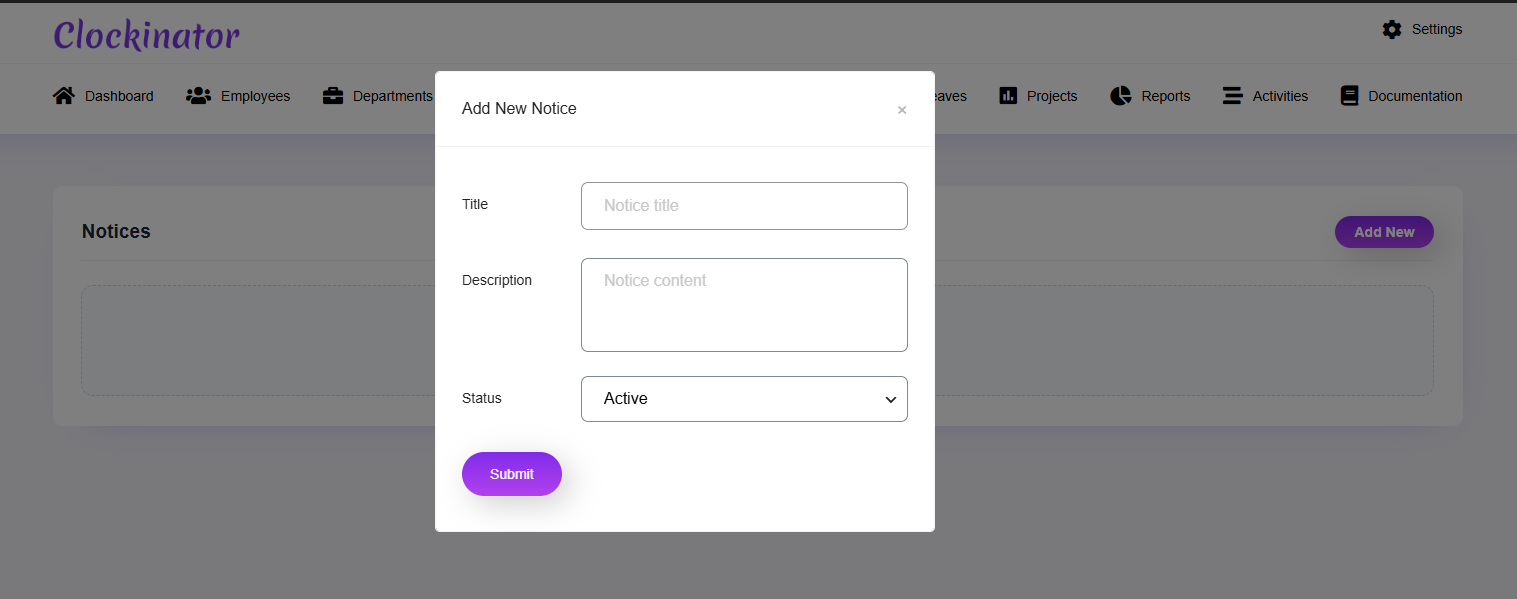Click the Clockinator logo
The width and height of the screenshot is (1517, 599).
pos(146,35)
